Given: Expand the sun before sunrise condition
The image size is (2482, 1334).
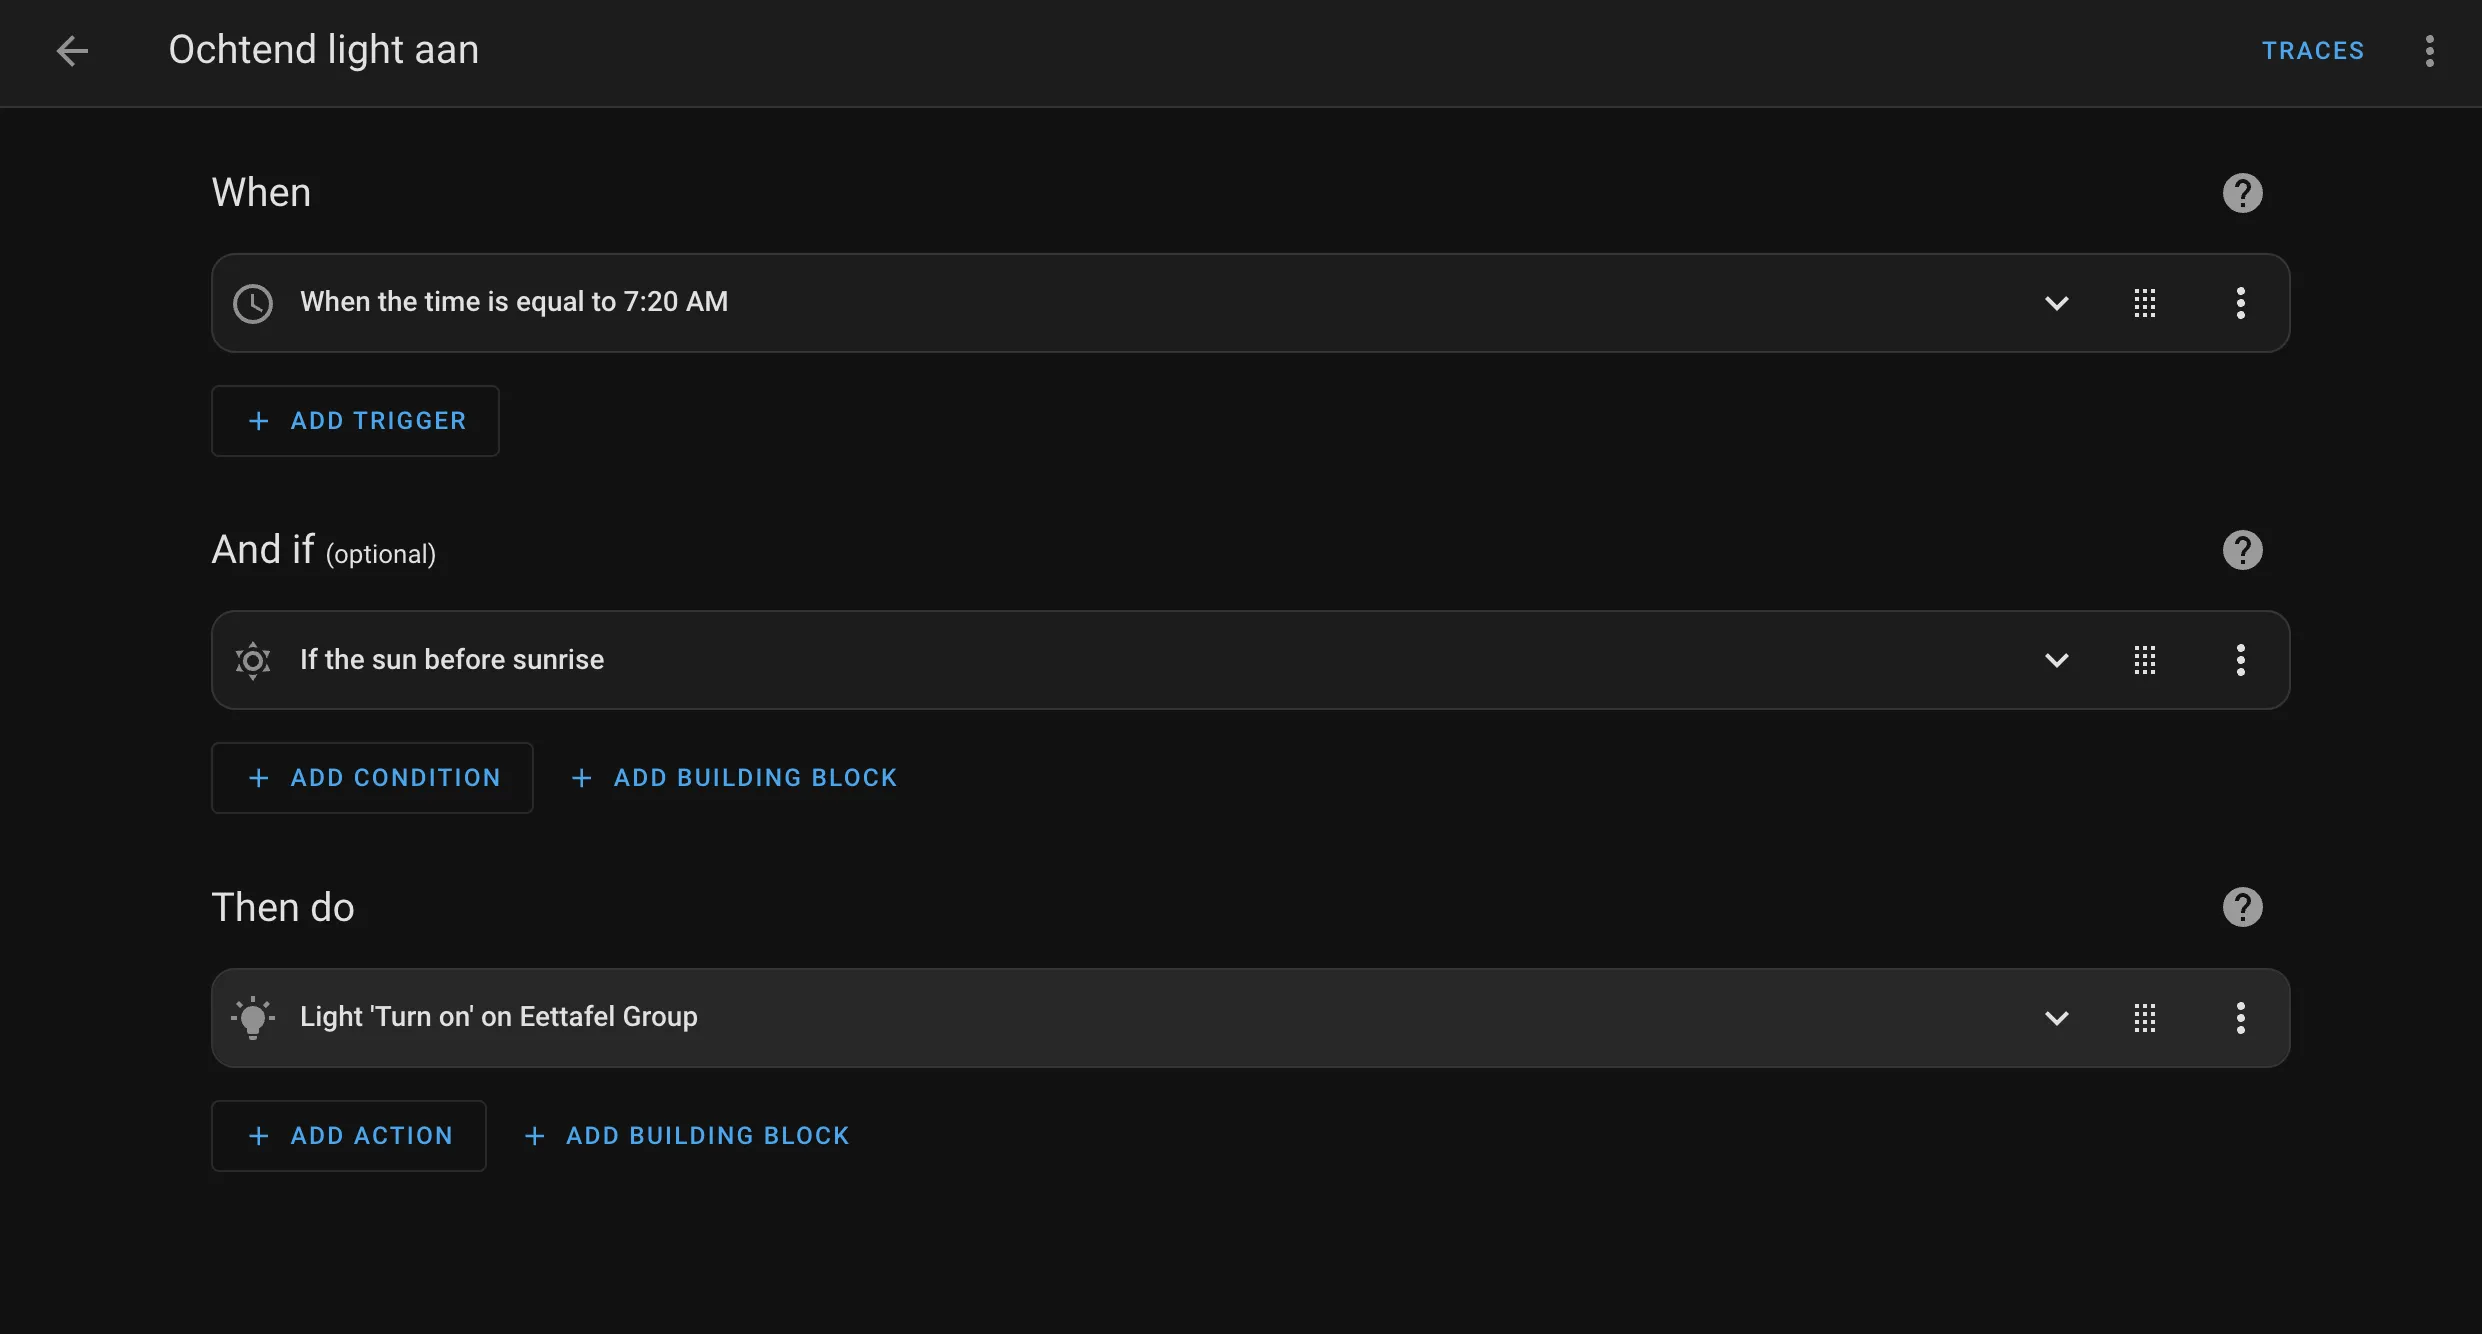Looking at the screenshot, I should (2056, 660).
